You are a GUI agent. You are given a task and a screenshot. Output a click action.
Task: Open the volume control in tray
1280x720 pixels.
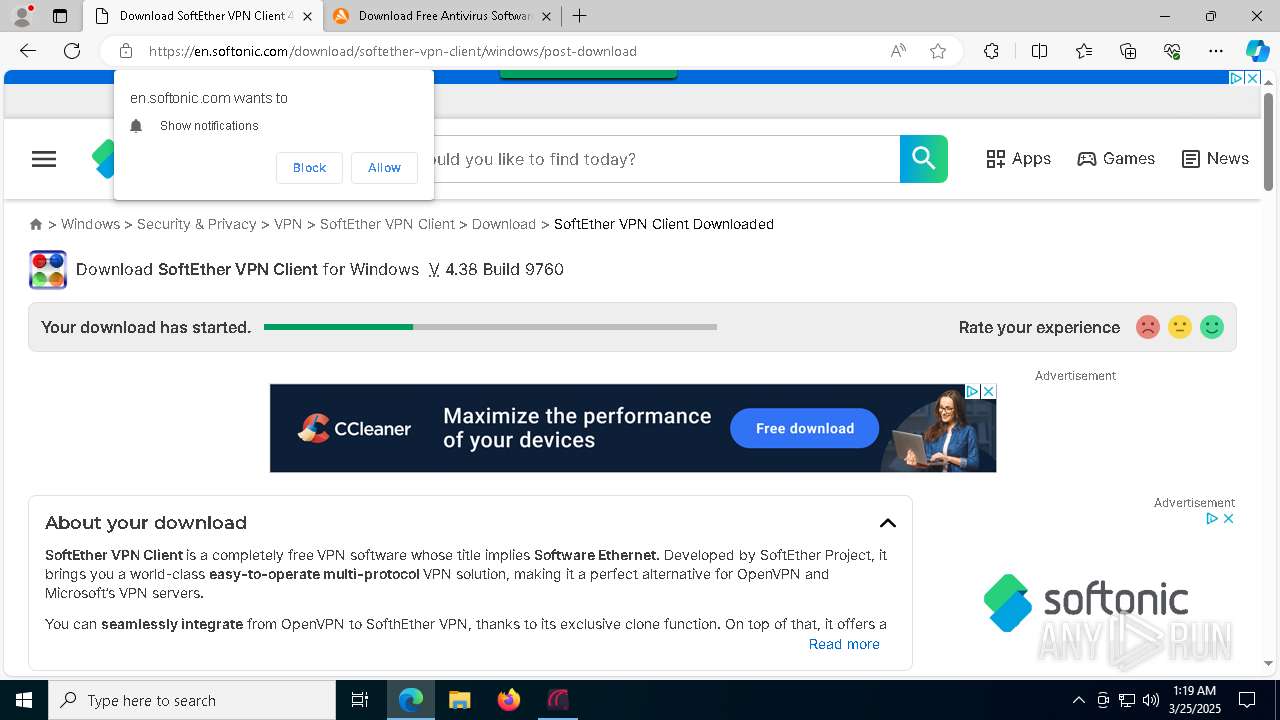[1151, 700]
